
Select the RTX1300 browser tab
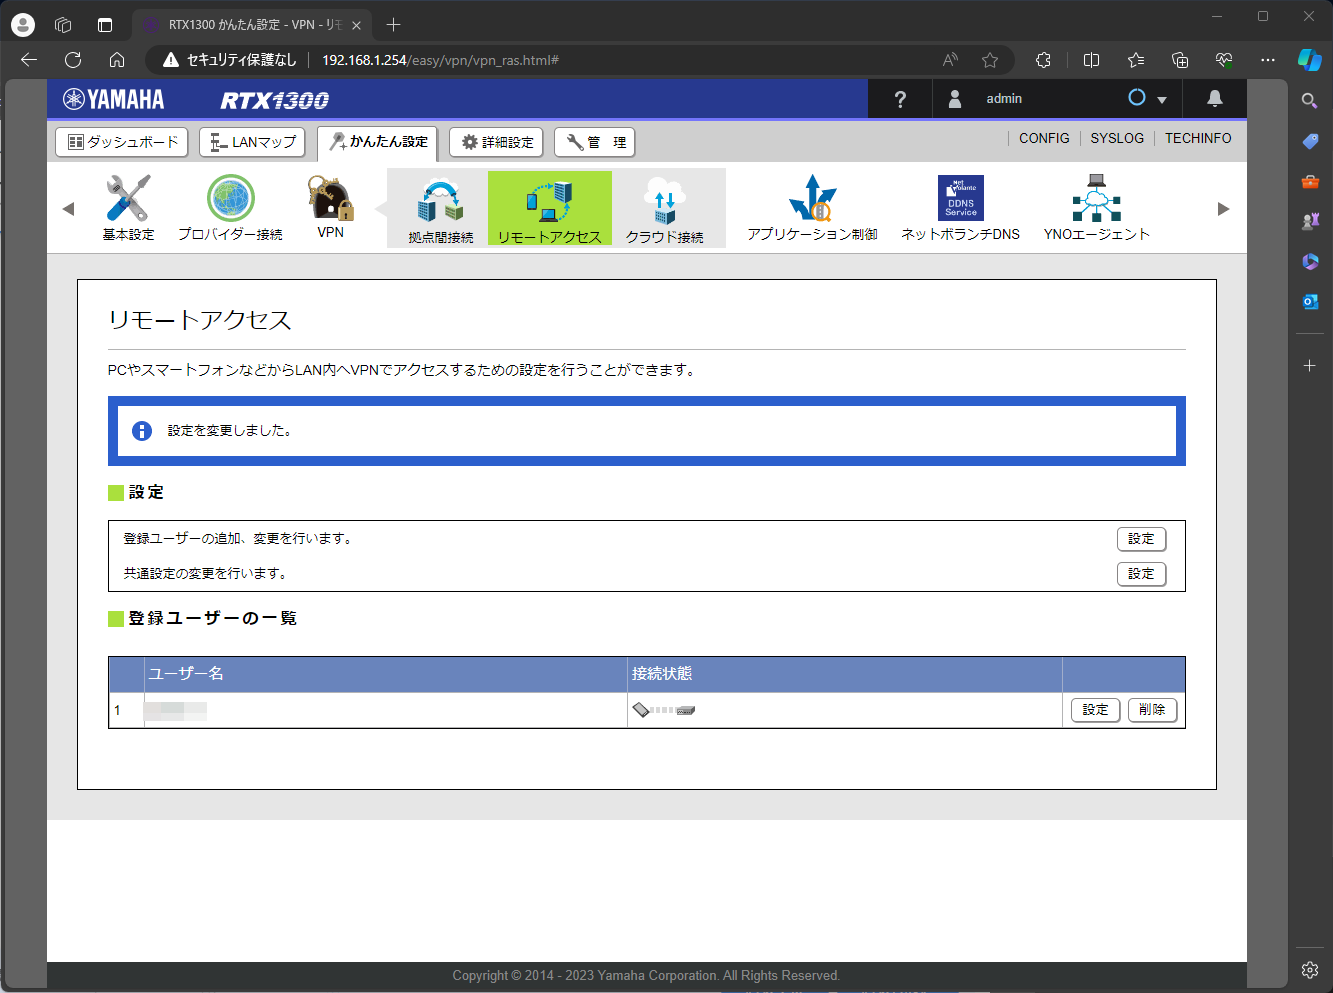coord(252,25)
